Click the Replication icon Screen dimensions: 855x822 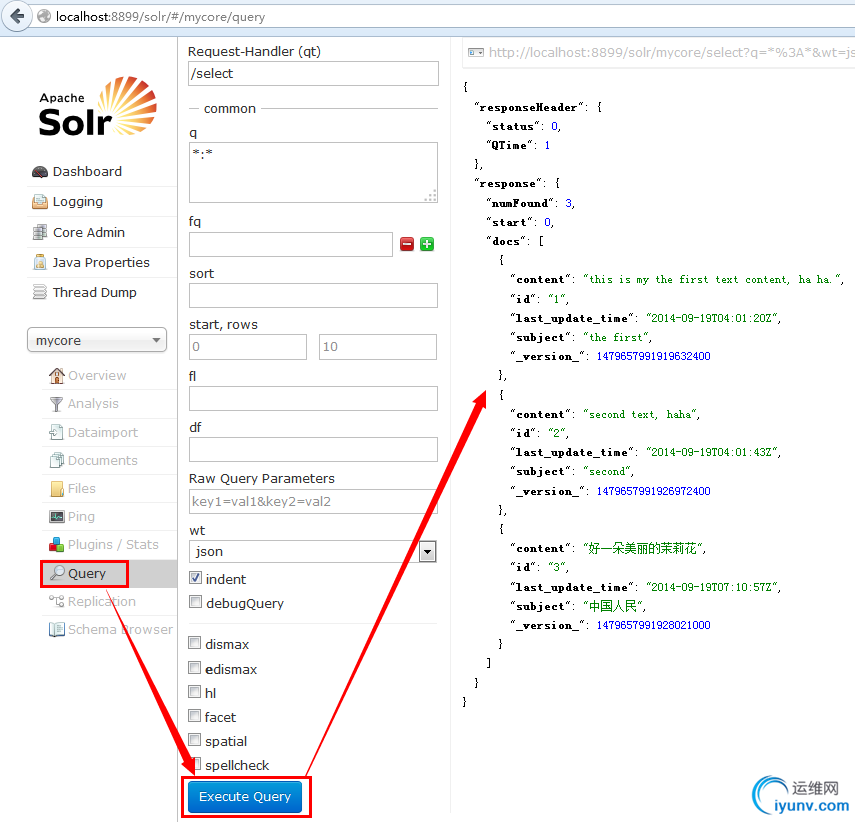point(56,601)
